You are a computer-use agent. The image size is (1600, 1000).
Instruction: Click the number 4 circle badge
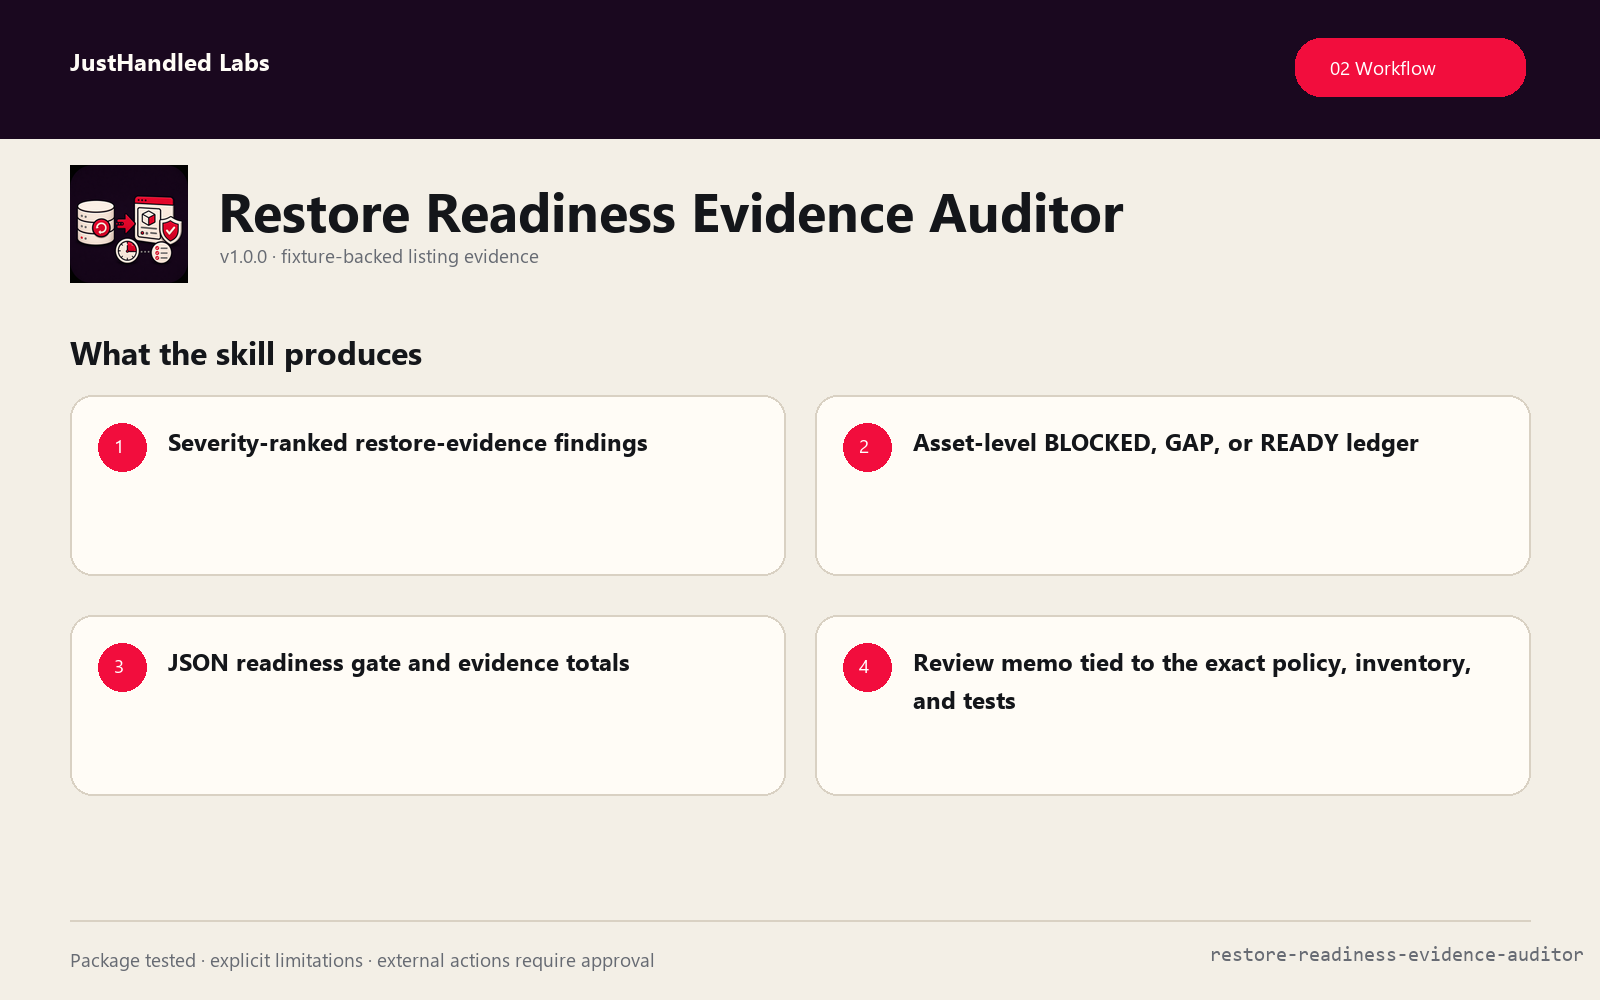coord(867,667)
